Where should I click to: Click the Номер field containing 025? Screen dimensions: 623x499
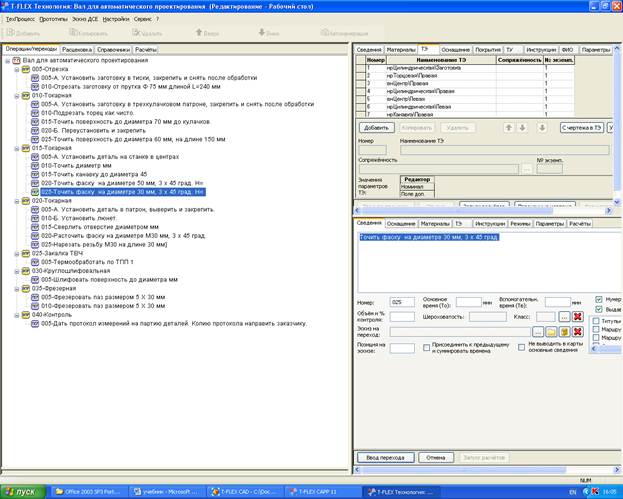pyautogui.click(x=402, y=302)
